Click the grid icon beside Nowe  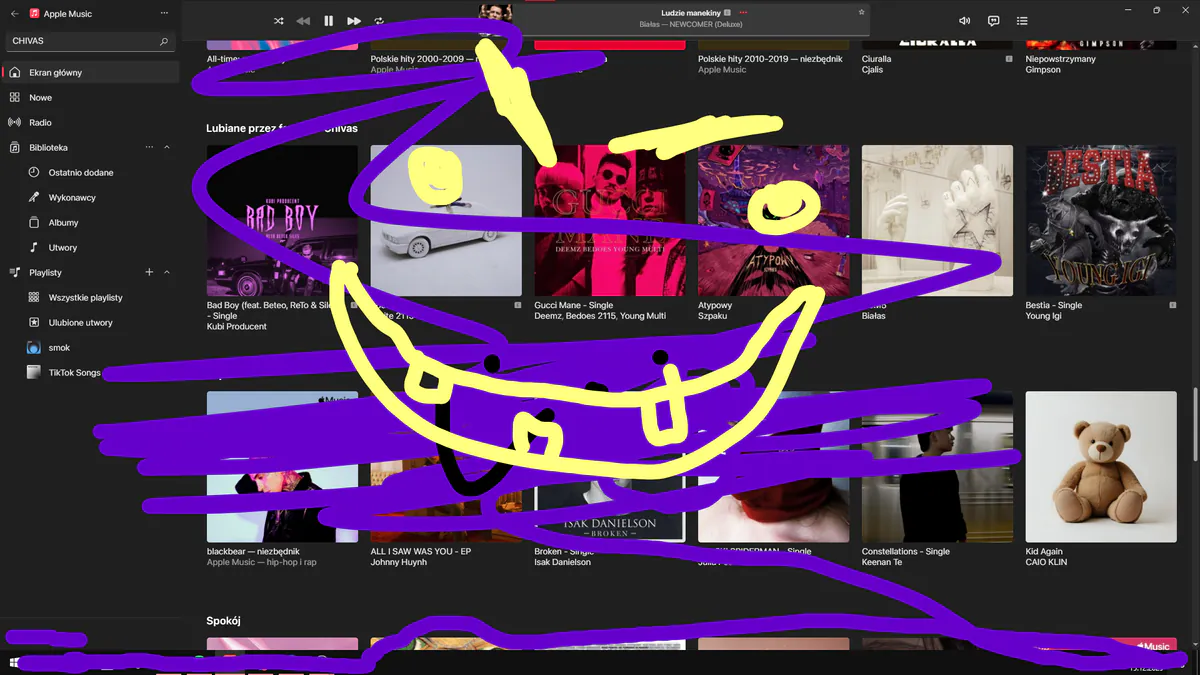15,97
